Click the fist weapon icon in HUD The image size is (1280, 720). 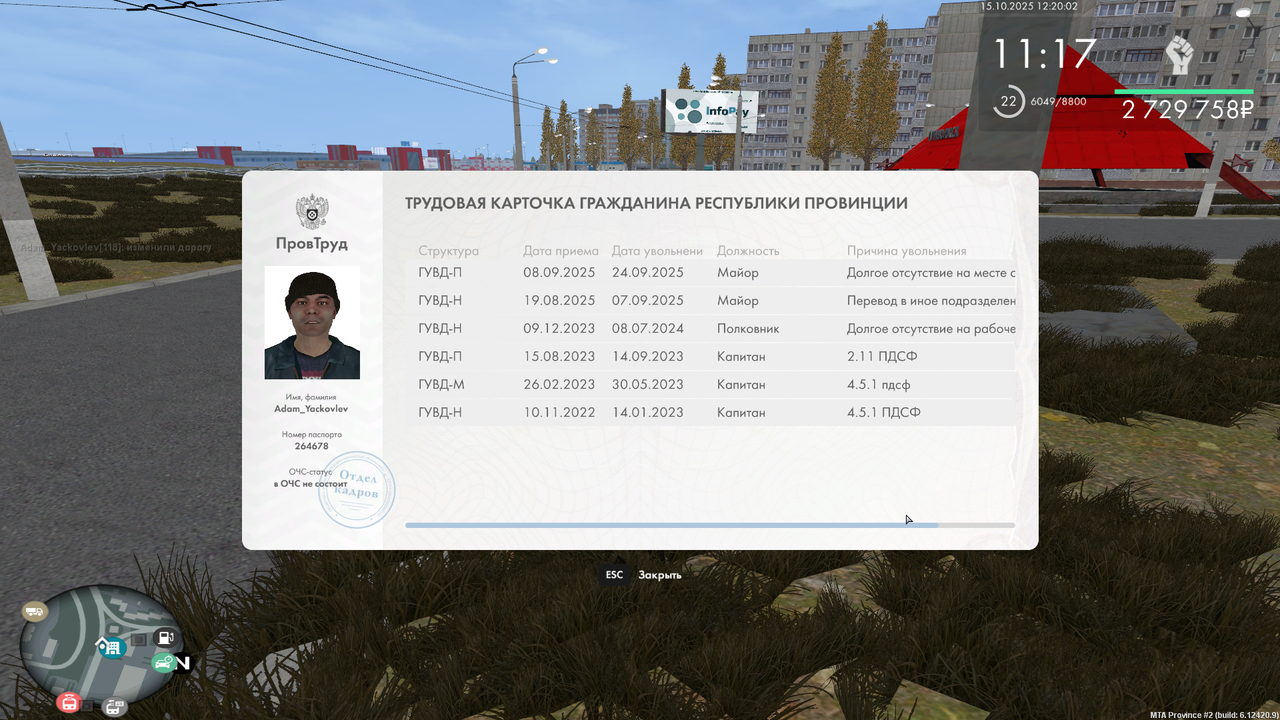(1181, 54)
